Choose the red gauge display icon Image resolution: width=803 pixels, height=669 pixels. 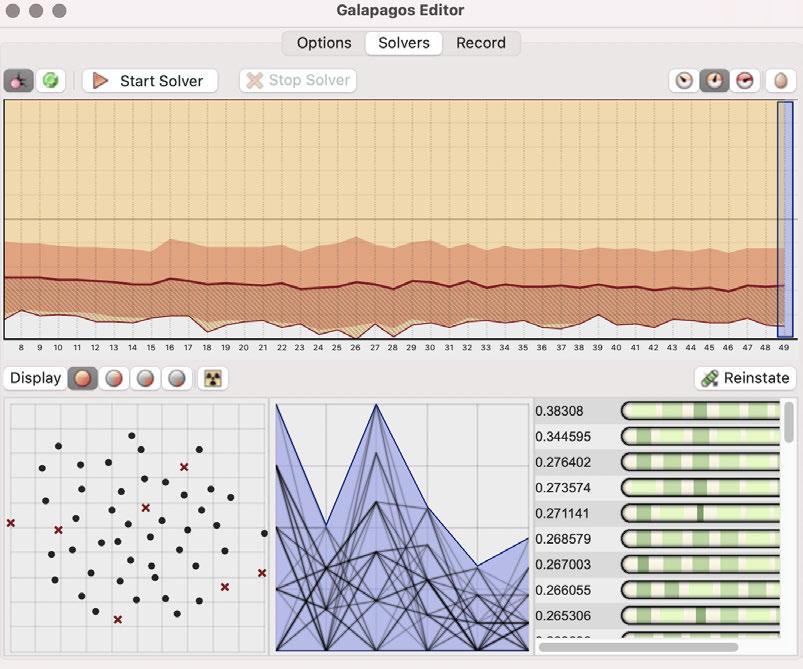click(x=744, y=80)
